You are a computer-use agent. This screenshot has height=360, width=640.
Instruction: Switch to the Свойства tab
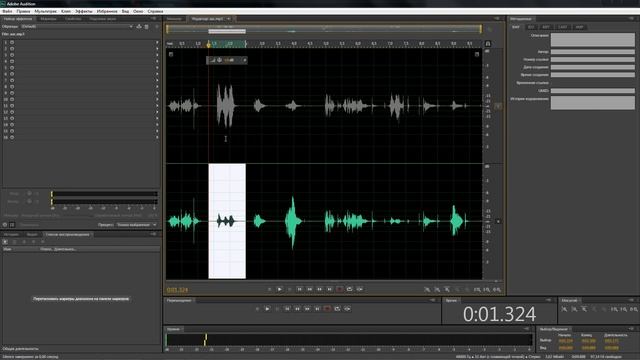pyautogui.click(x=73, y=19)
